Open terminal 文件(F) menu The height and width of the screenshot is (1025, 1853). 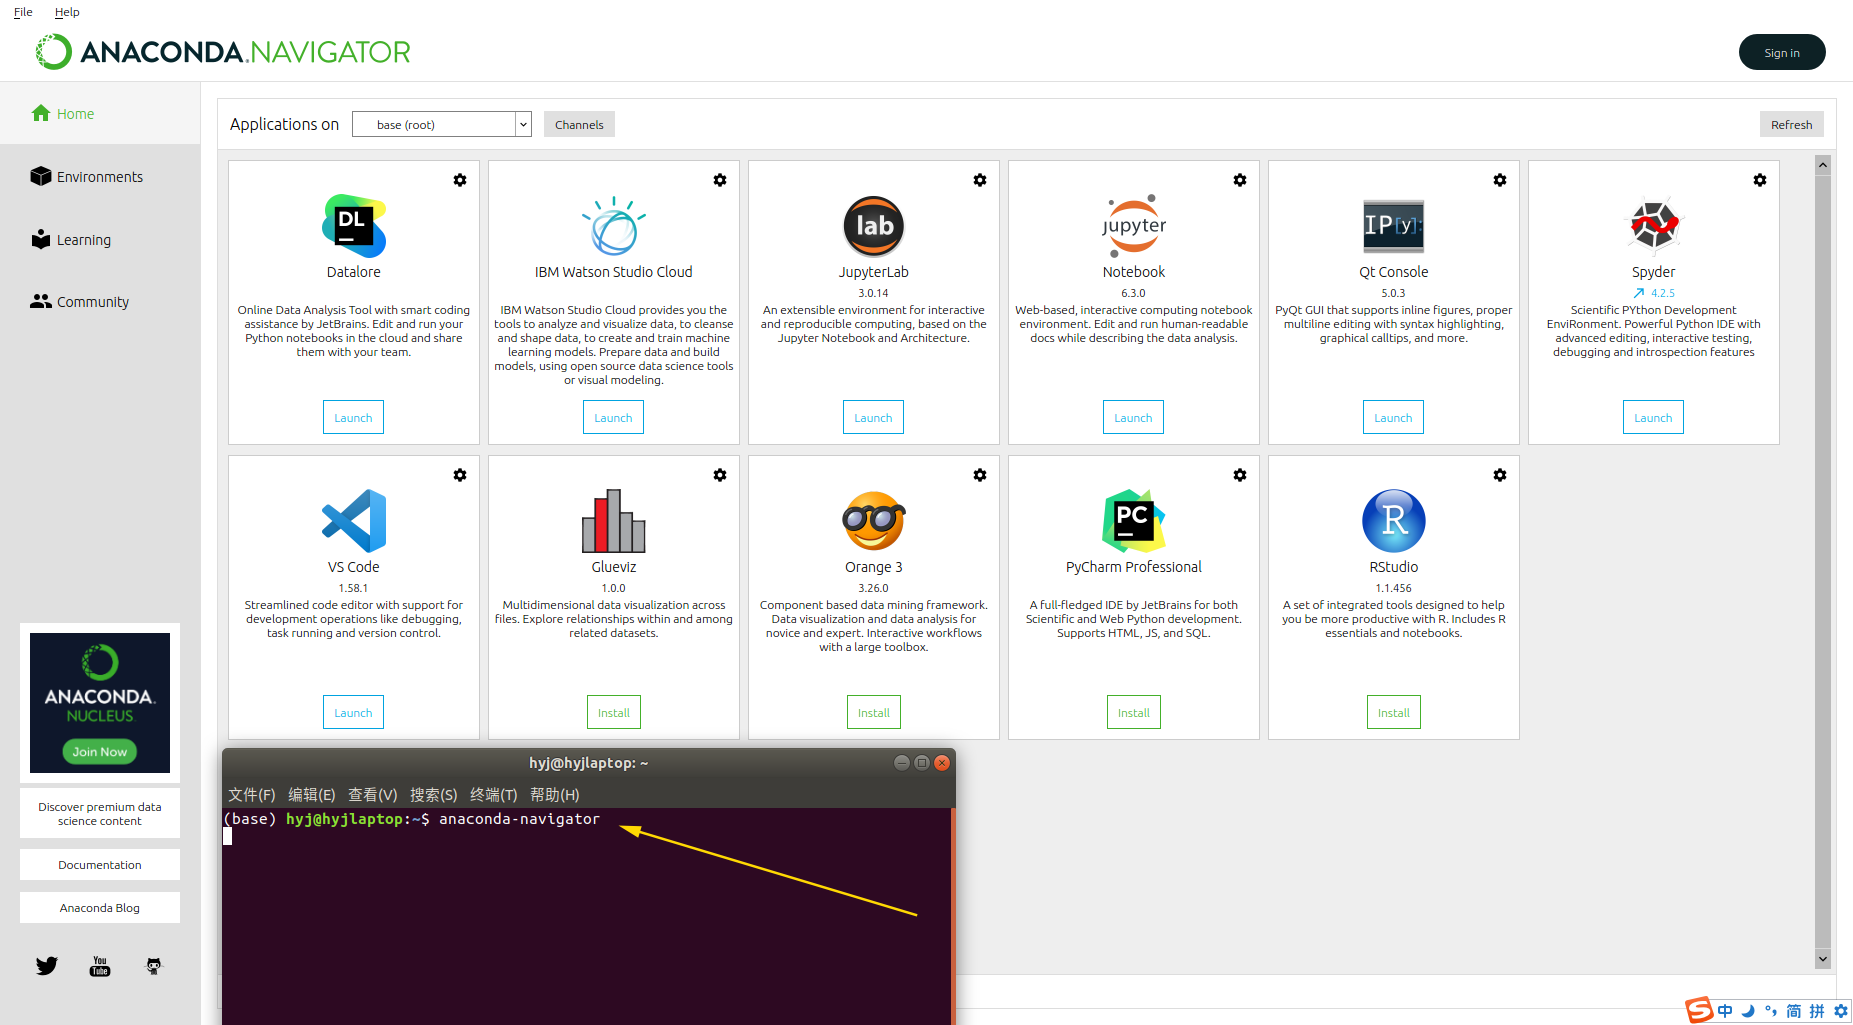[252, 795]
